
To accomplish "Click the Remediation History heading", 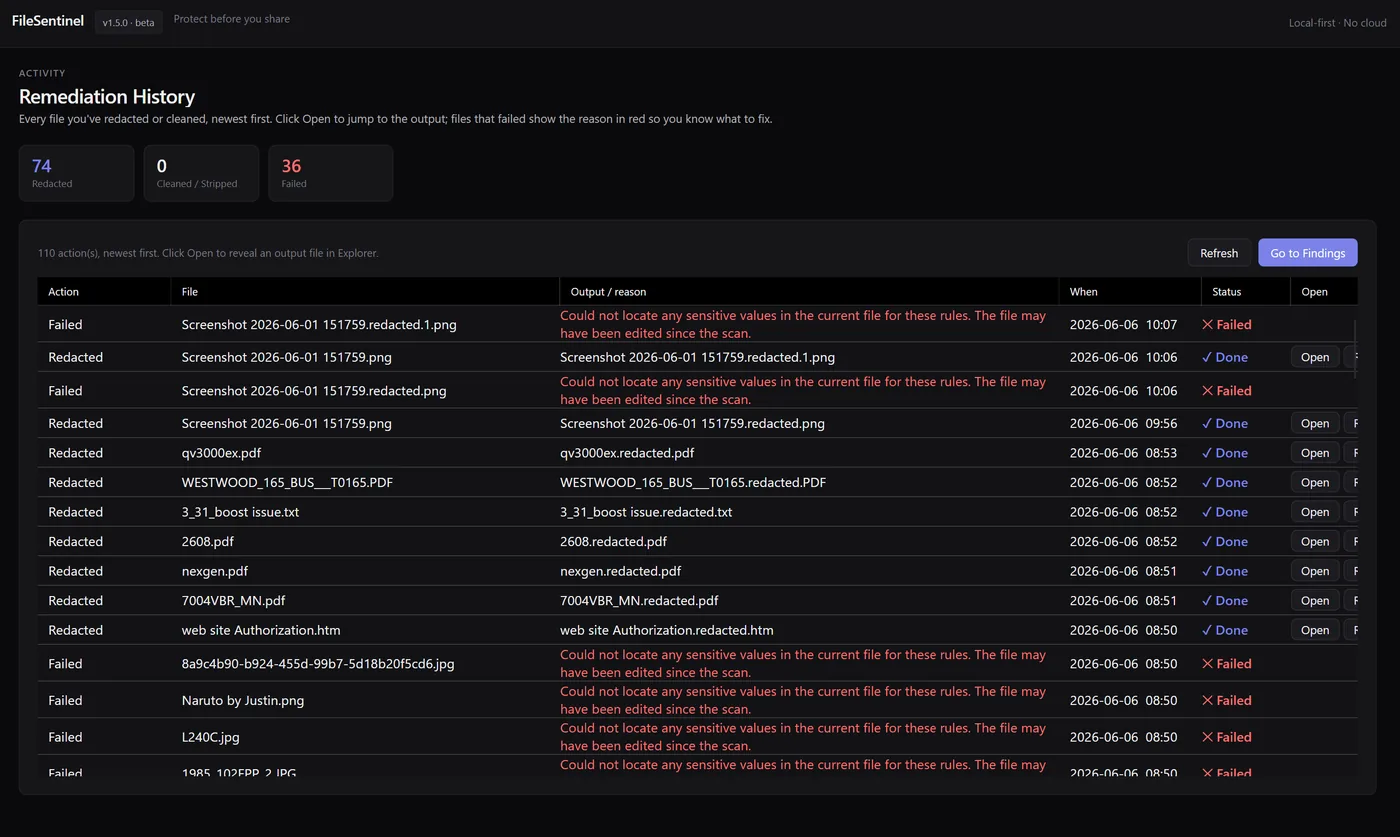I will [107, 97].
